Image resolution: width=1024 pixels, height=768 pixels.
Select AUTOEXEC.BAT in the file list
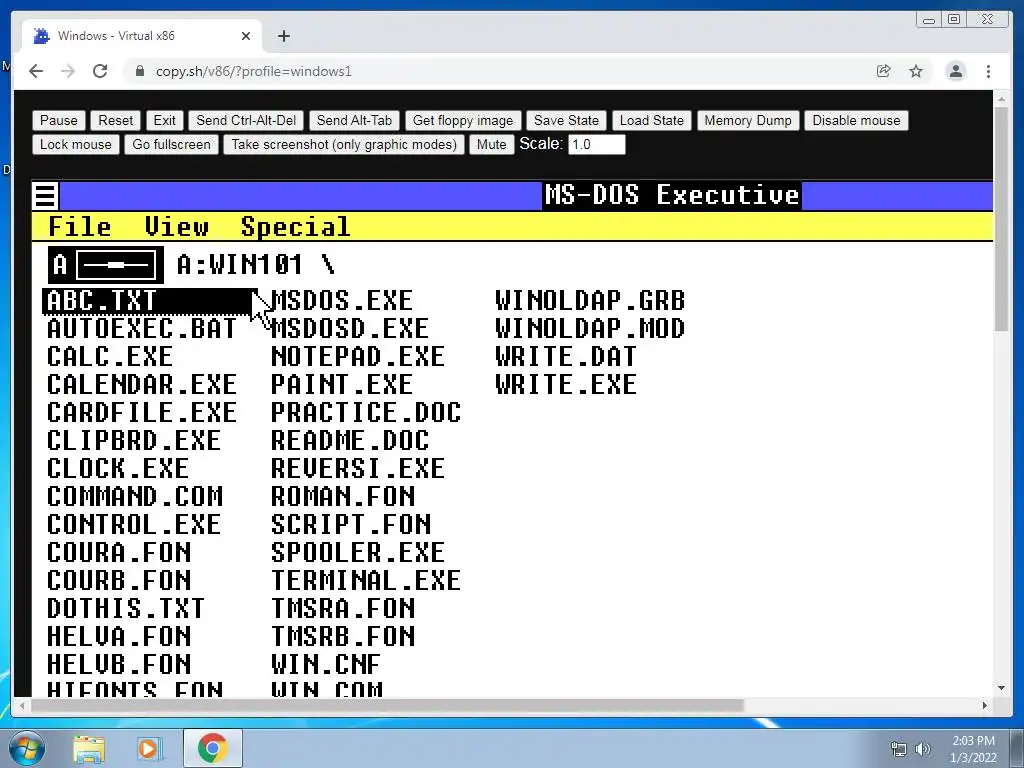[142, 328]
